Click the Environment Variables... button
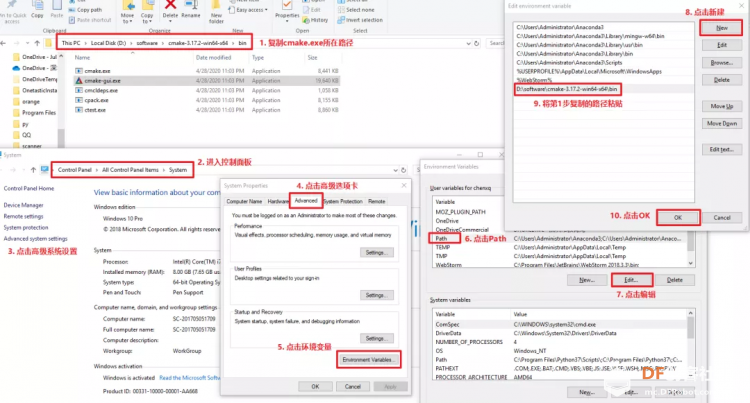Screen dimensions: 750x403 click(x=368, y=359)
